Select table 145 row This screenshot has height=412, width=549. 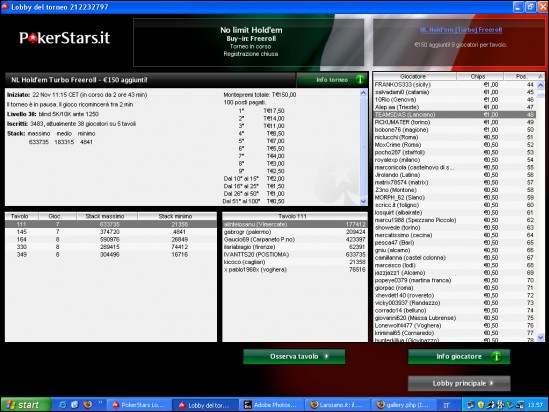[x=111, y=232]
